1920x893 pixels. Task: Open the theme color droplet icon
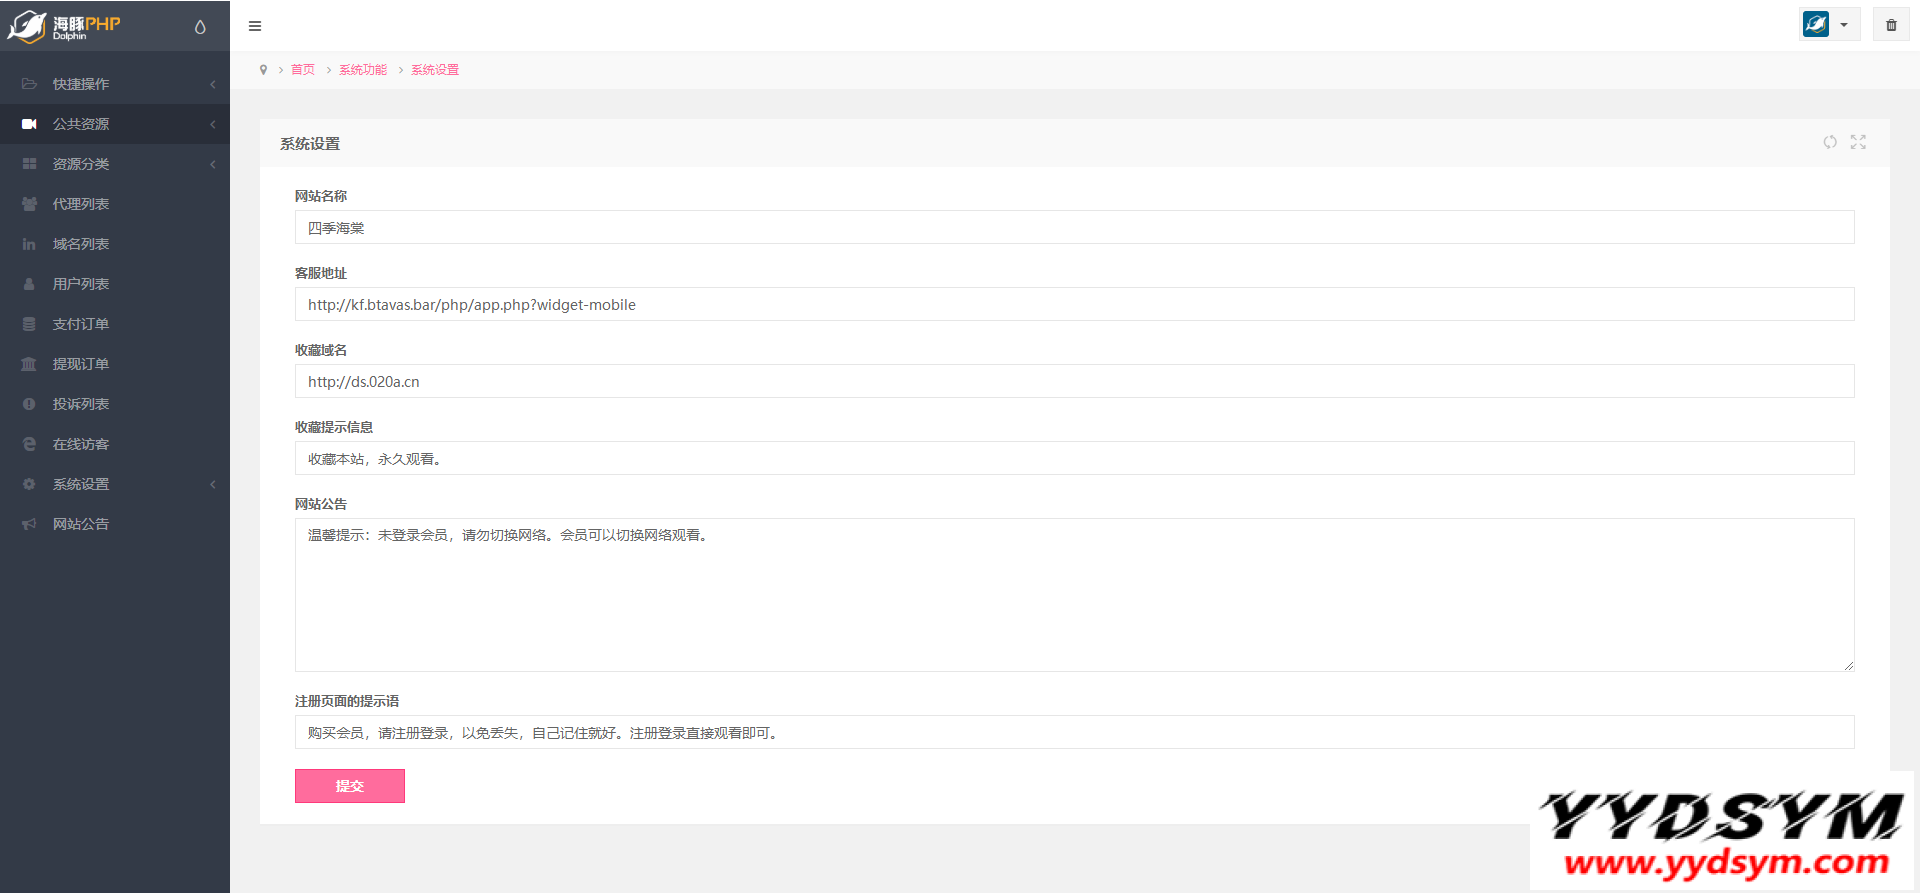point(200,27)
